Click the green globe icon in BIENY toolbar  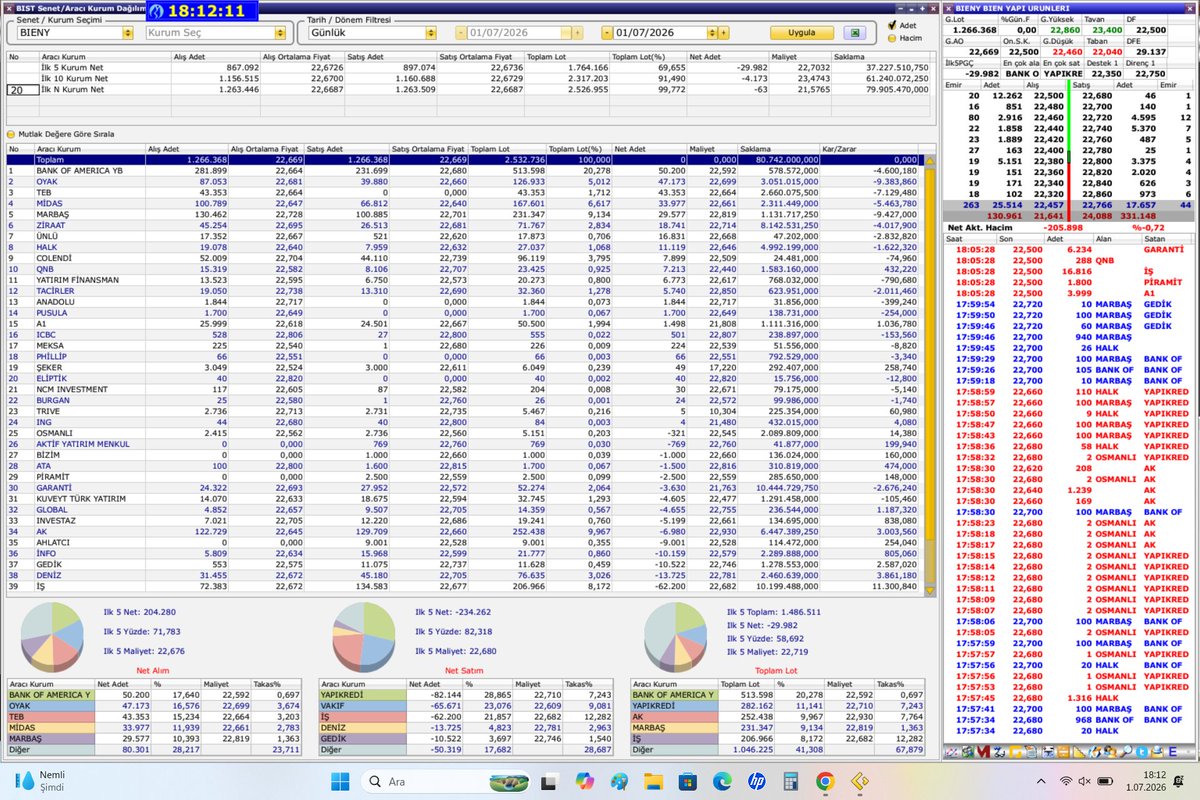pyautogui.click(x=967, y=751)
